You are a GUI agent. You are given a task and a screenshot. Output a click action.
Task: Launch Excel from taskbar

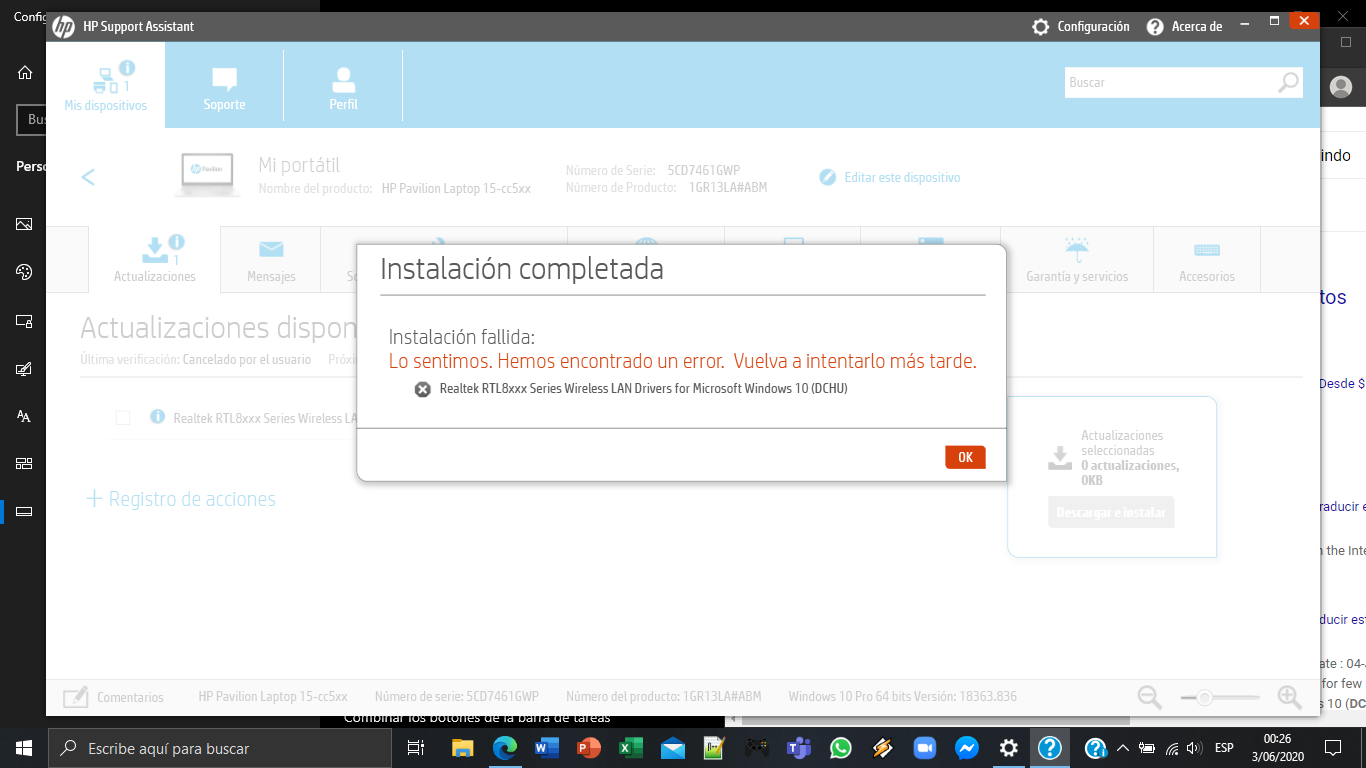pyautogui.click(x=630, y=747)
